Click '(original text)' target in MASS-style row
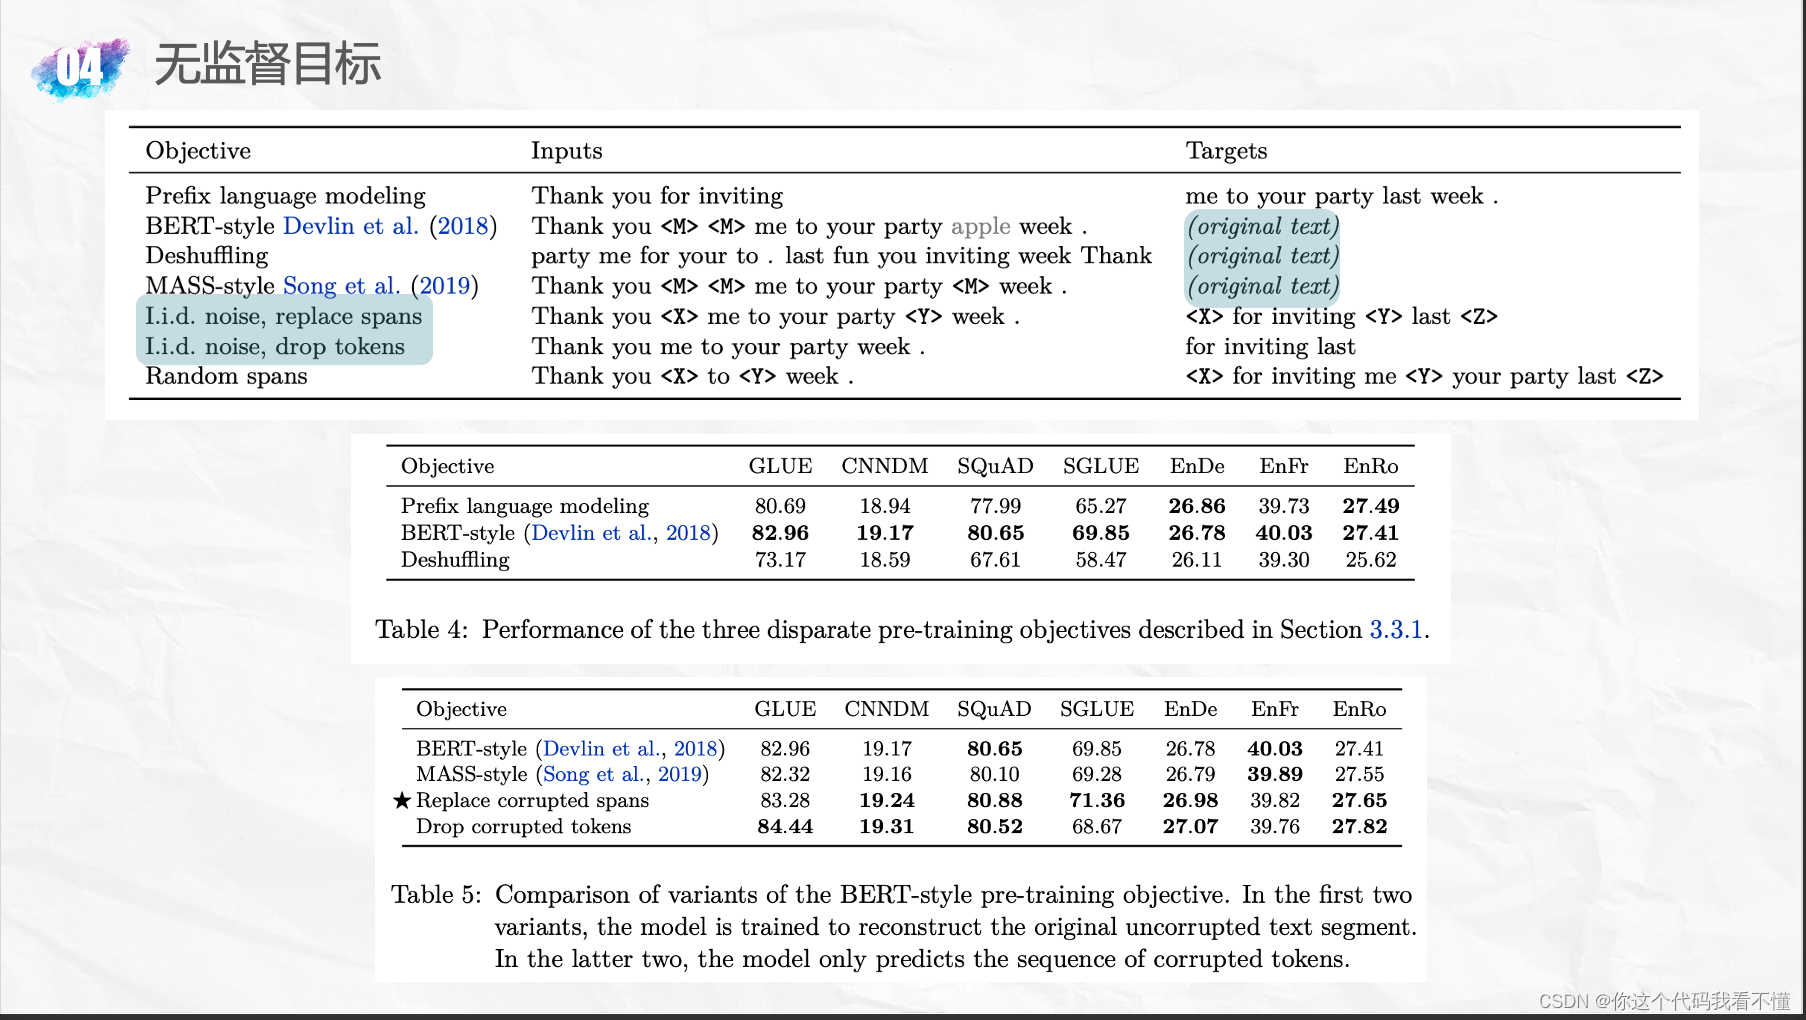The height and width of the screenshot is (1020, 1806). [x=1263, y=286]
